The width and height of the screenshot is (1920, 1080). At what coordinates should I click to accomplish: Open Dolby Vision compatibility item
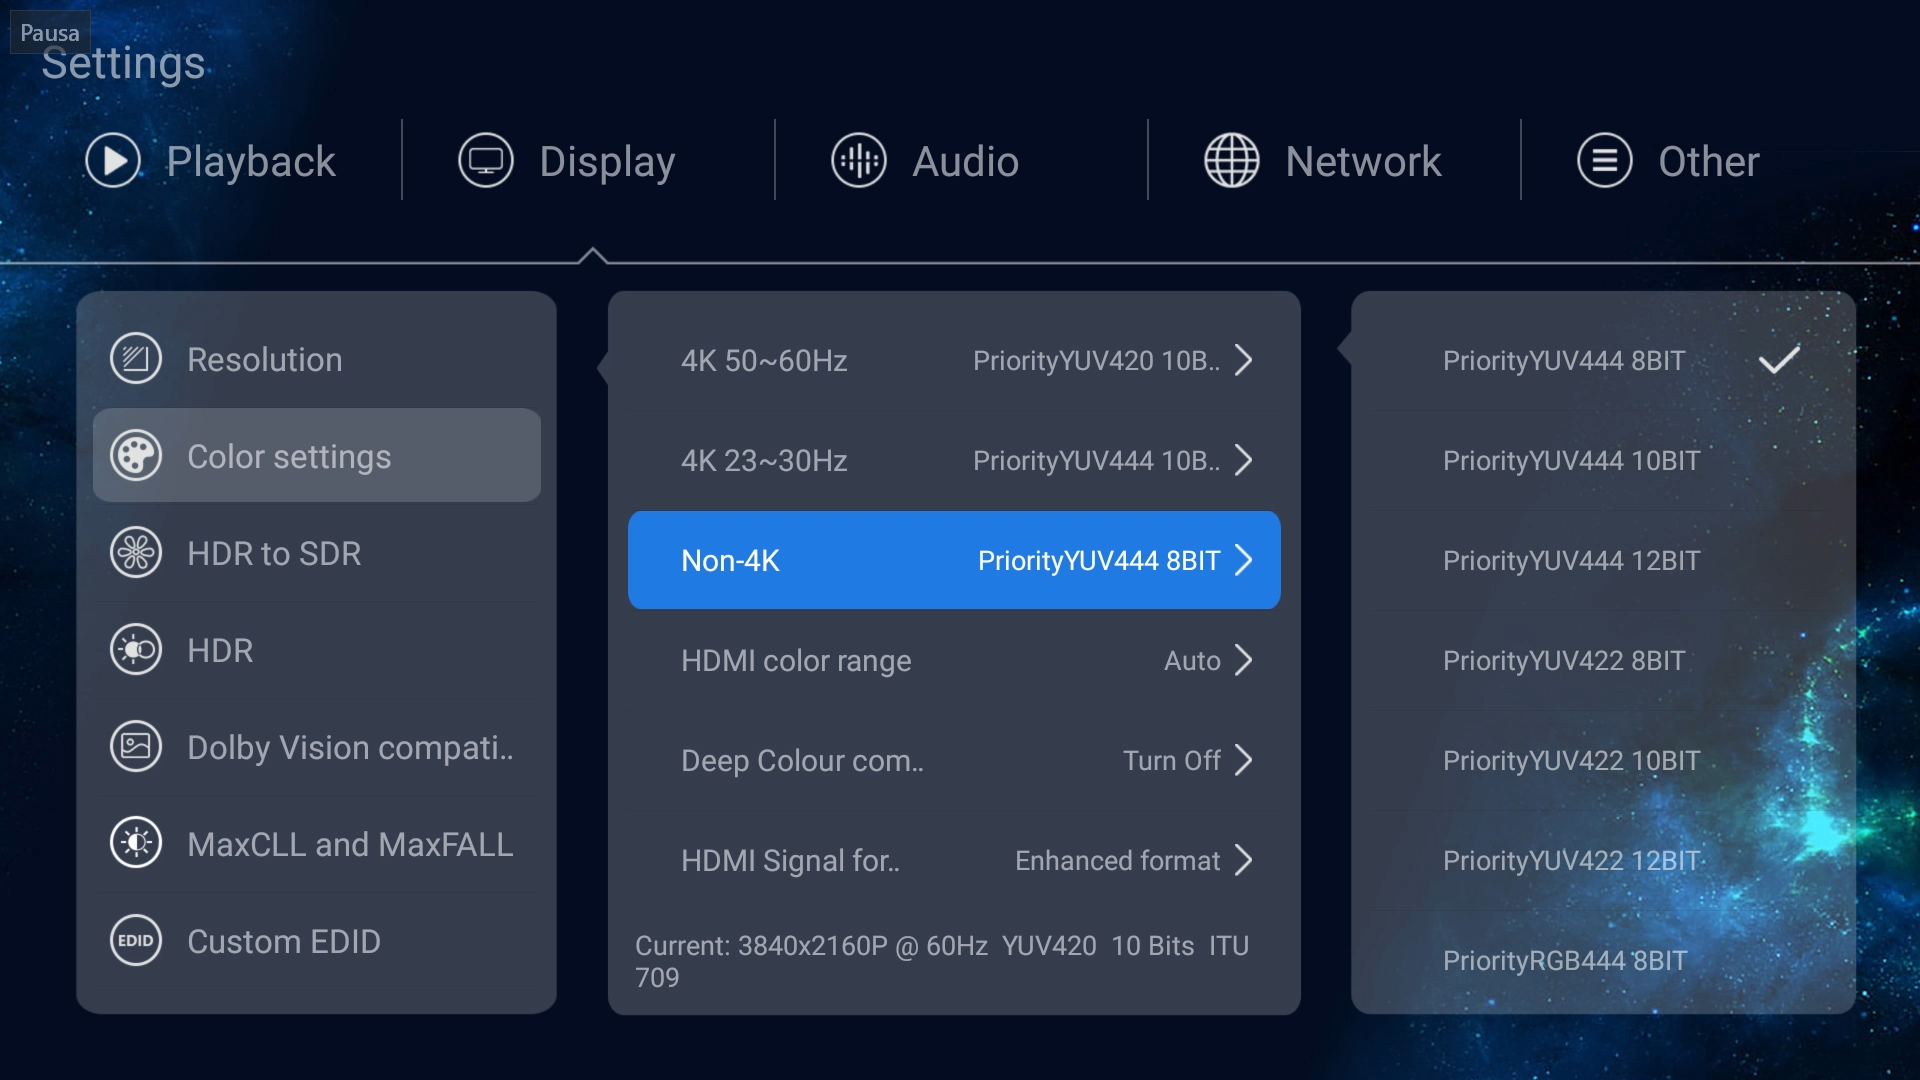317,747
